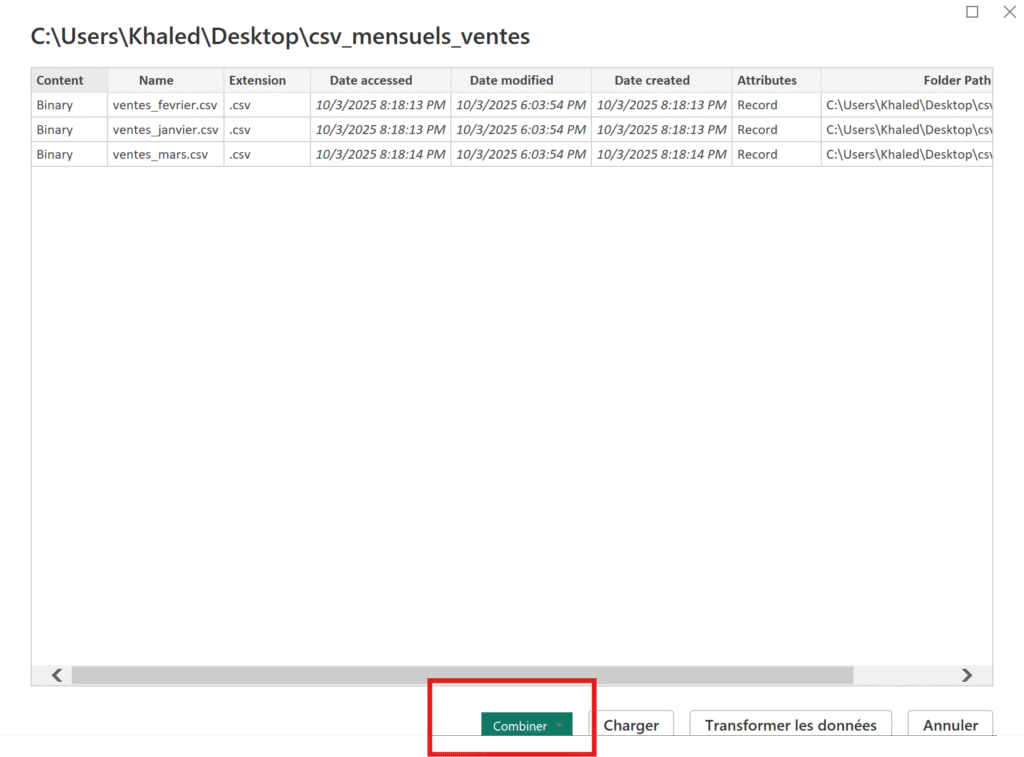Click the Date accessed column header

pos(371,80)
